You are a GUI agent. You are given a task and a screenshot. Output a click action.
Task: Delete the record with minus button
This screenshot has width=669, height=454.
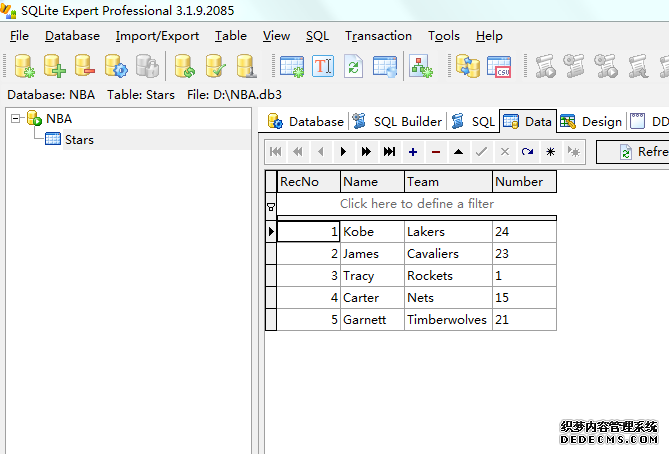click(x=436, y=152)
